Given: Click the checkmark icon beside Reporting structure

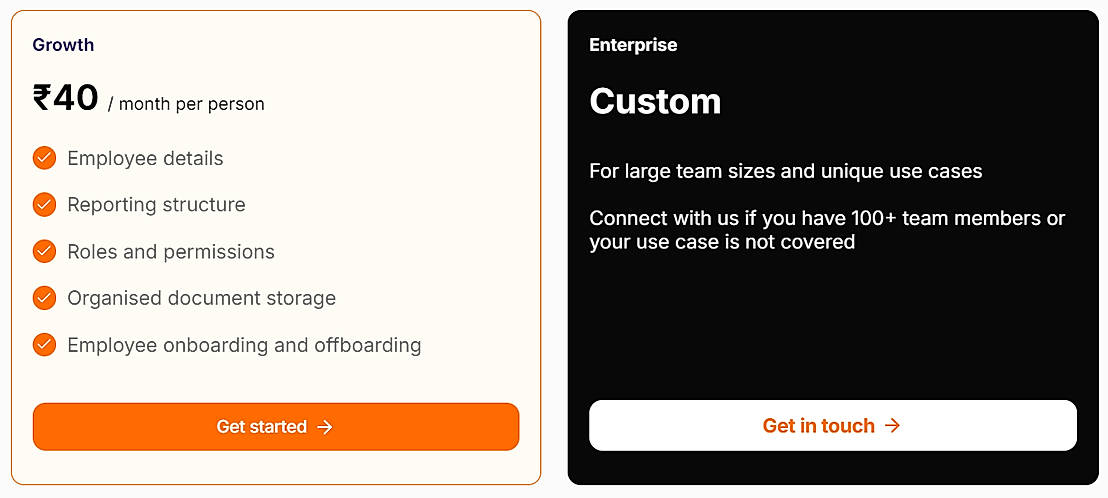Looking at the screenshot, I should coord(44,205).
